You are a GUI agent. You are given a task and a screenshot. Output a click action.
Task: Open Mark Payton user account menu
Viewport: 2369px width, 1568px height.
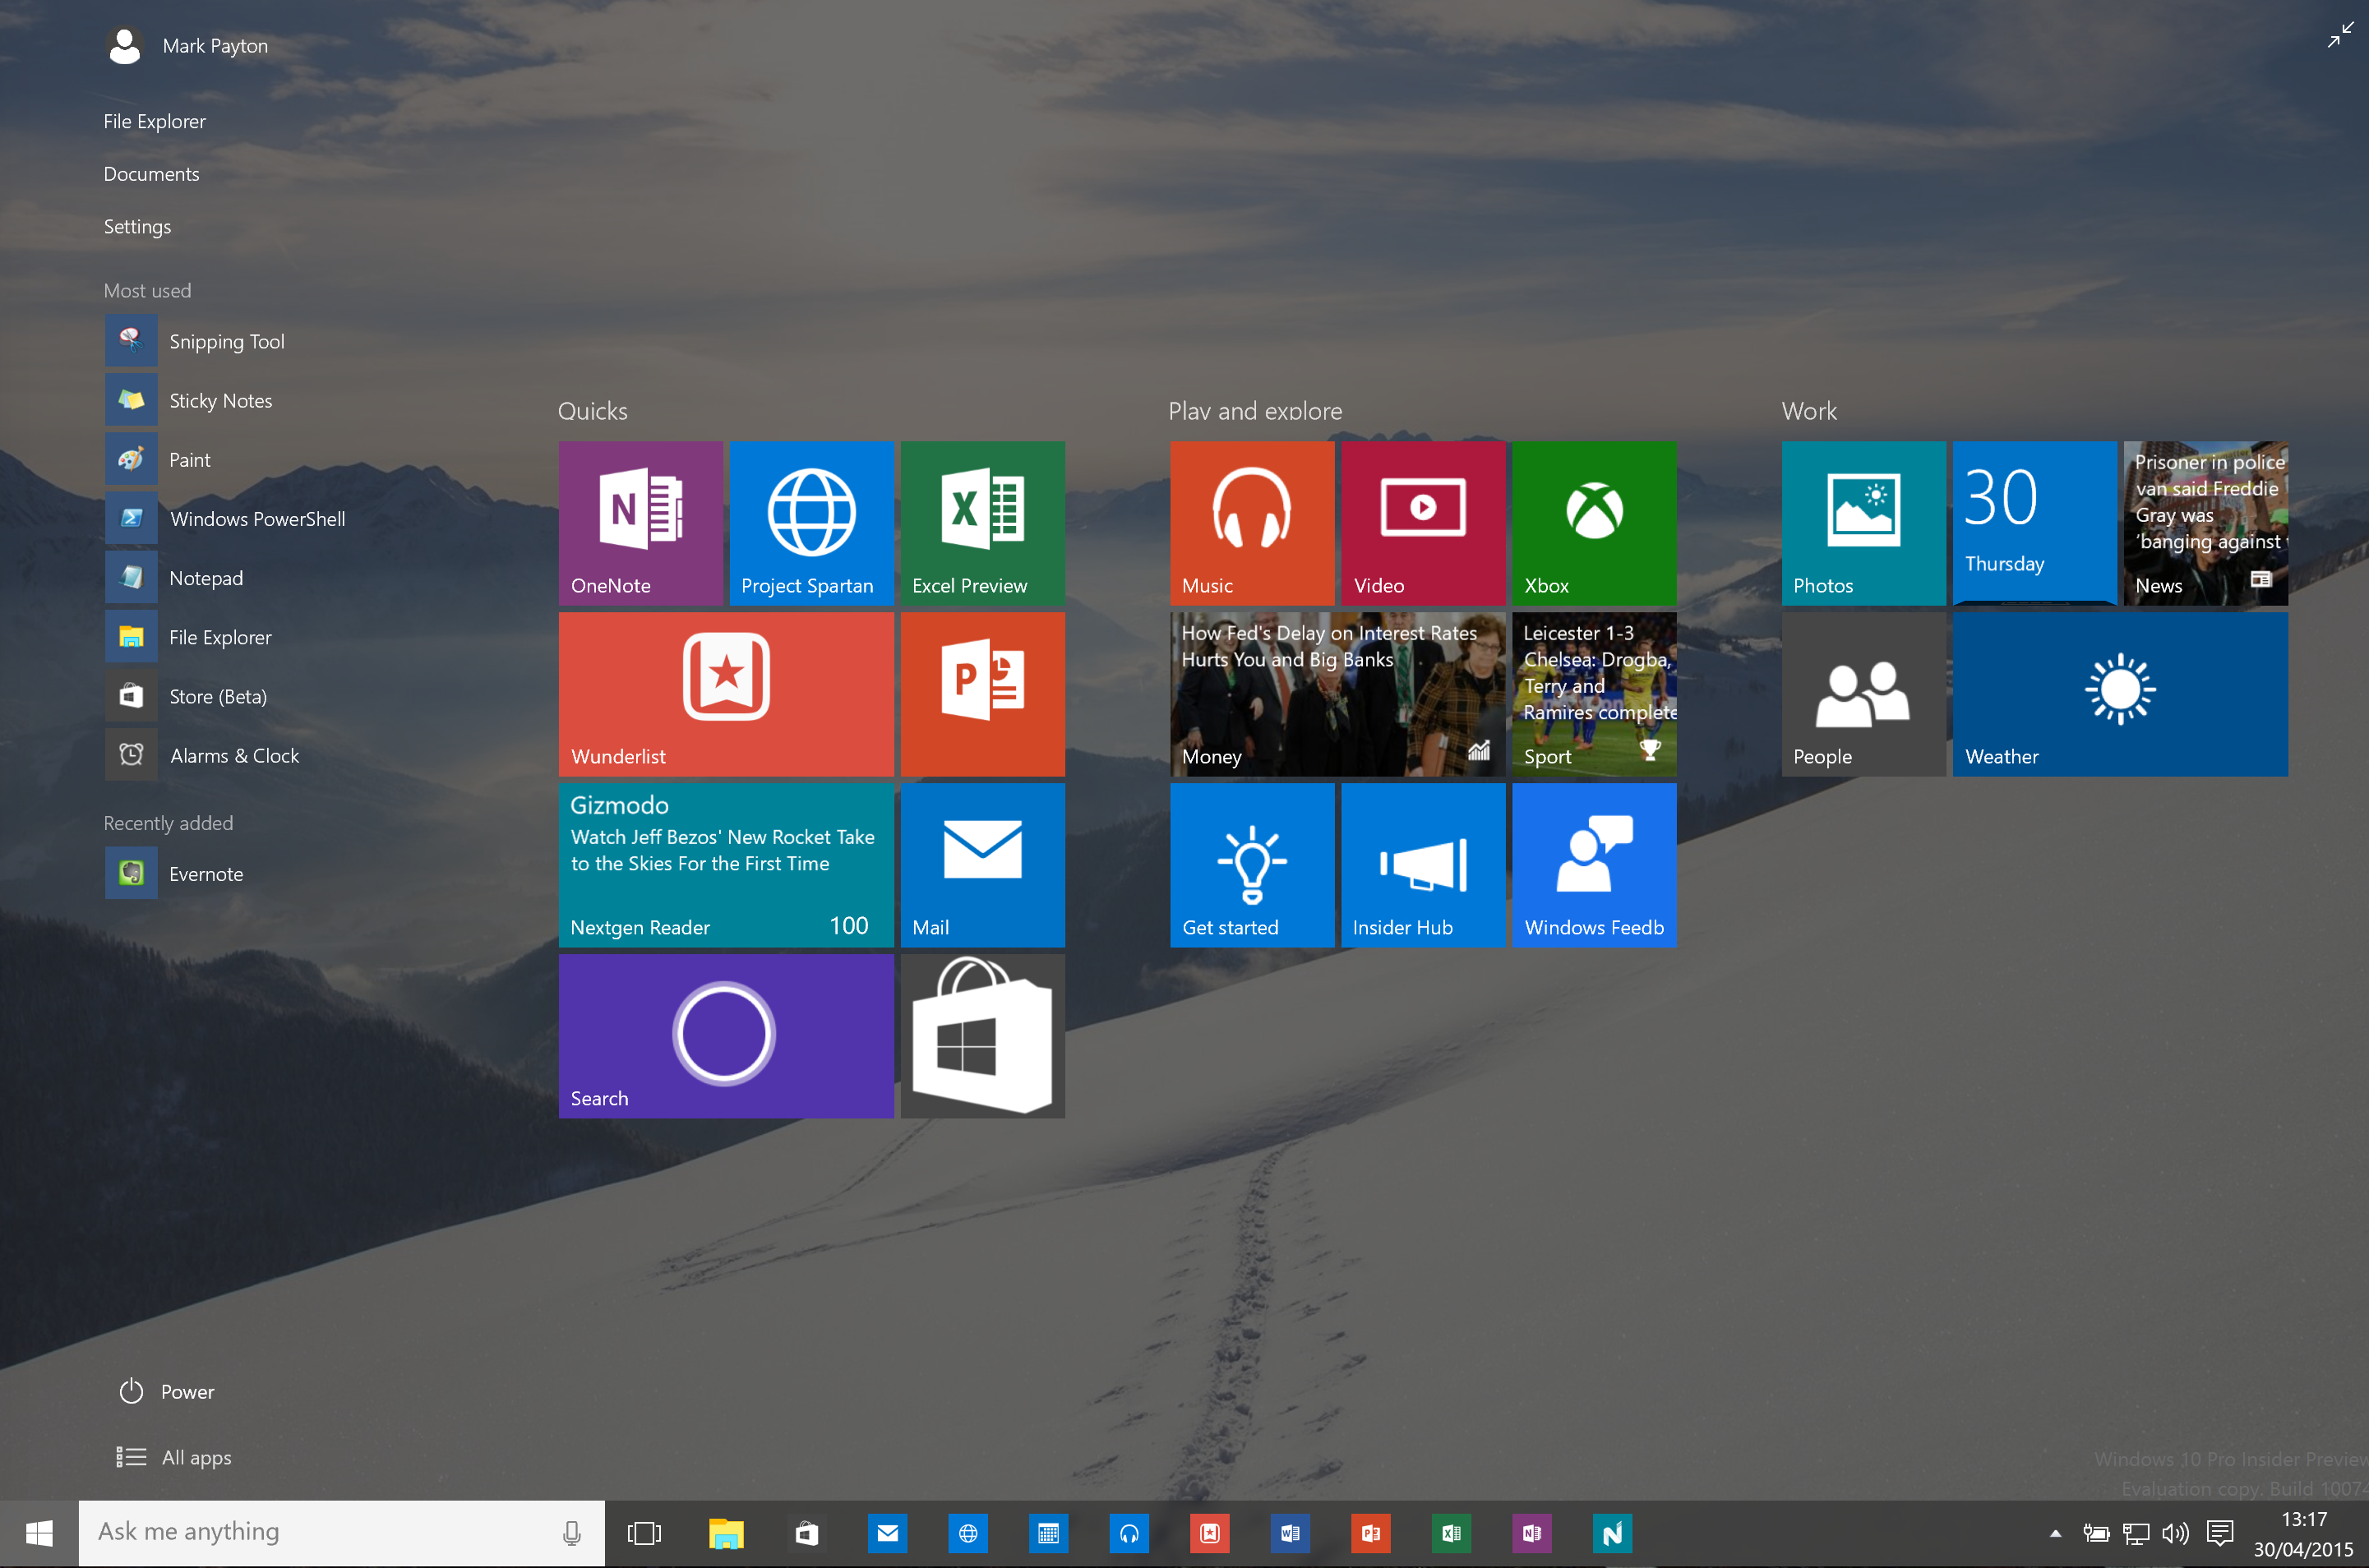pyautogui.click(x=187, y=46)
